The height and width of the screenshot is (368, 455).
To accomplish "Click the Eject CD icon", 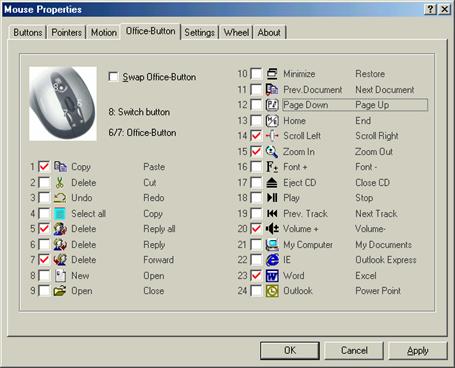I will pos(272,183).
